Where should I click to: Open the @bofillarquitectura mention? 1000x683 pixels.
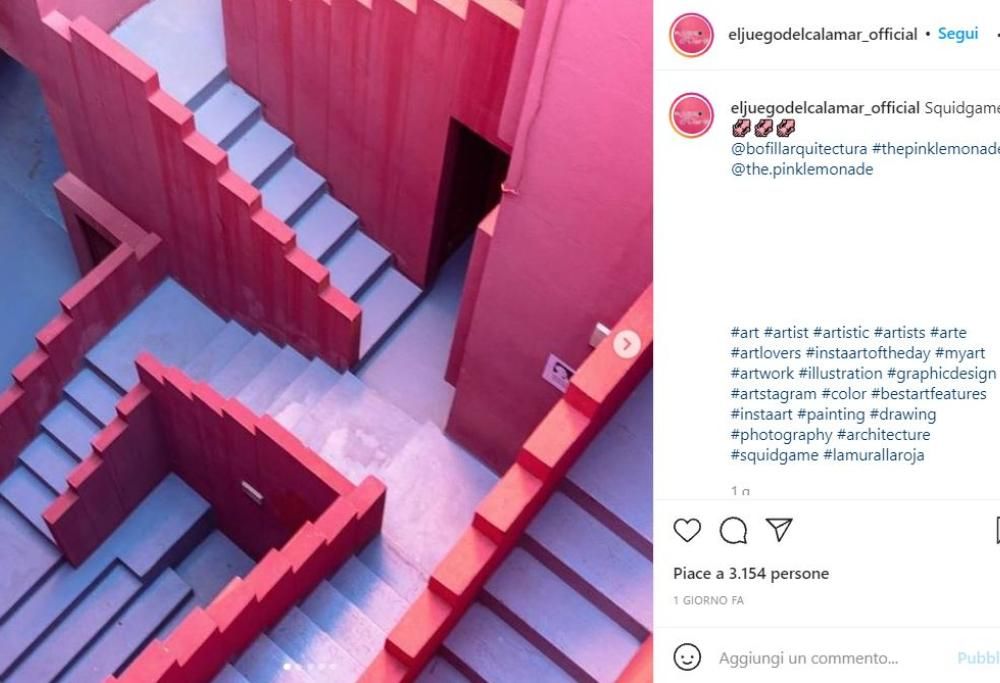point(798,149)
